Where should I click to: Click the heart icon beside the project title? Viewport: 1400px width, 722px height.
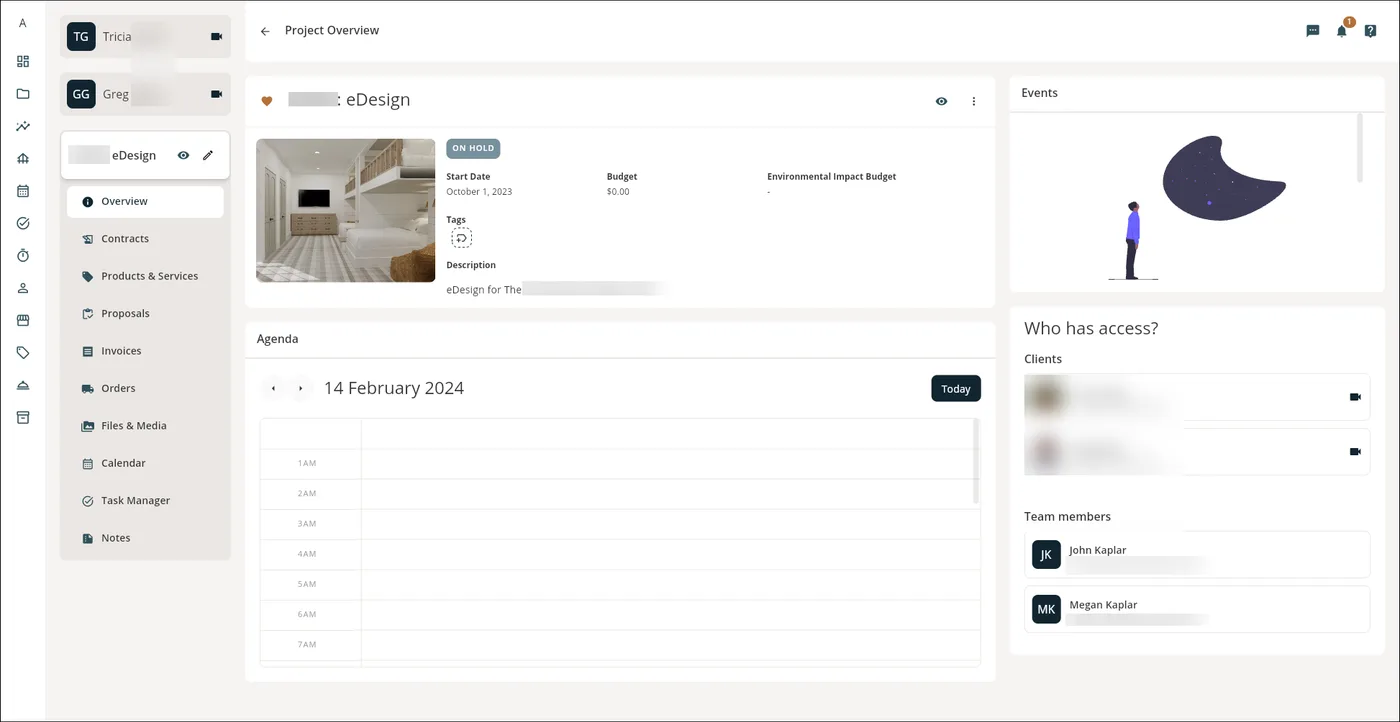265,100
